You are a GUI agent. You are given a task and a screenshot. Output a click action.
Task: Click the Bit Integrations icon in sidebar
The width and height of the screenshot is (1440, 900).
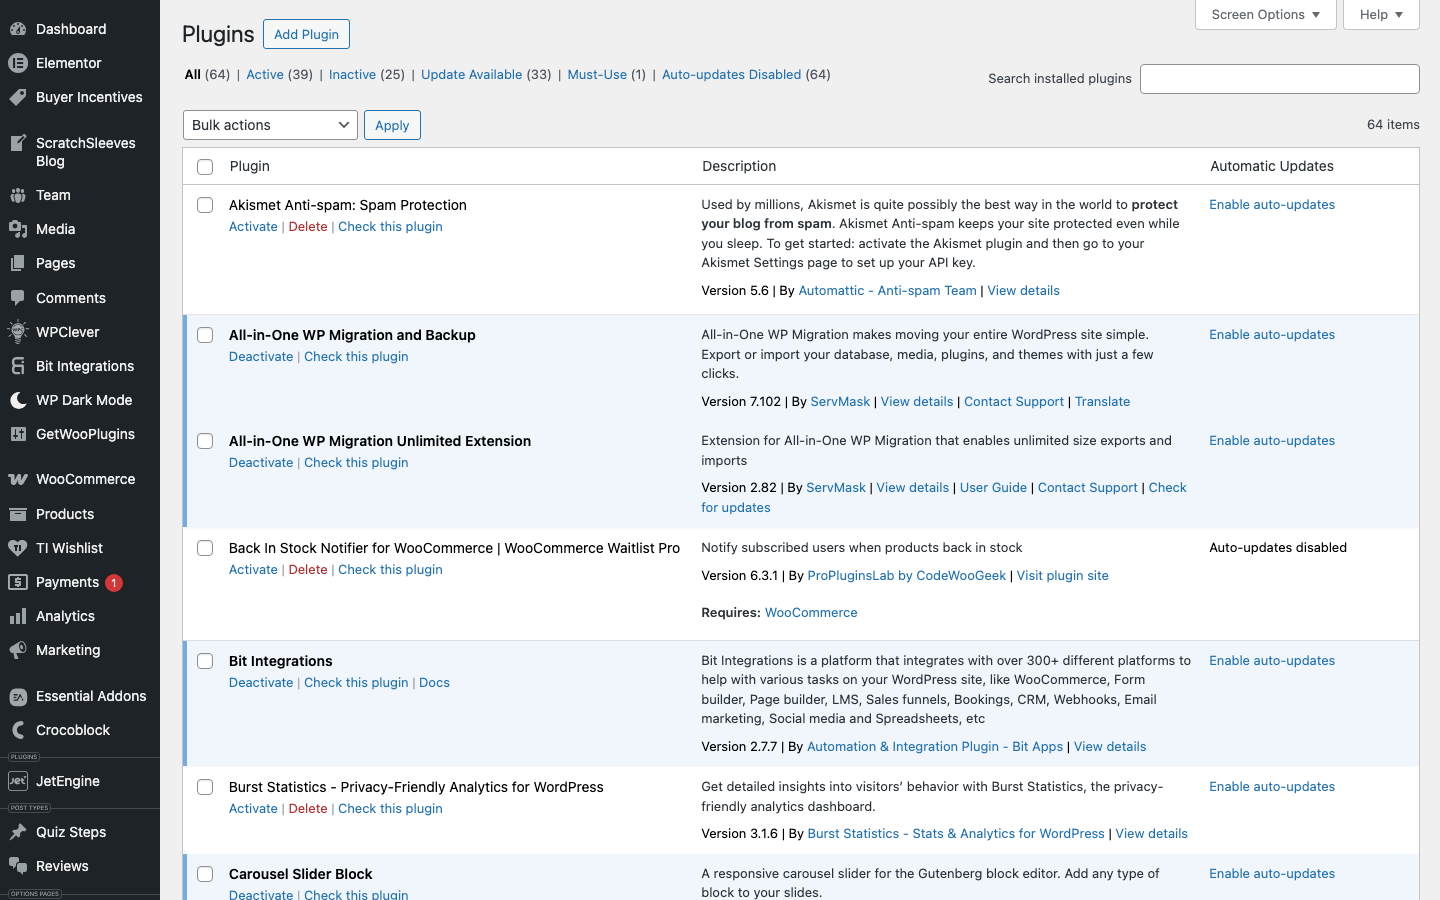(x=18, y=366)
